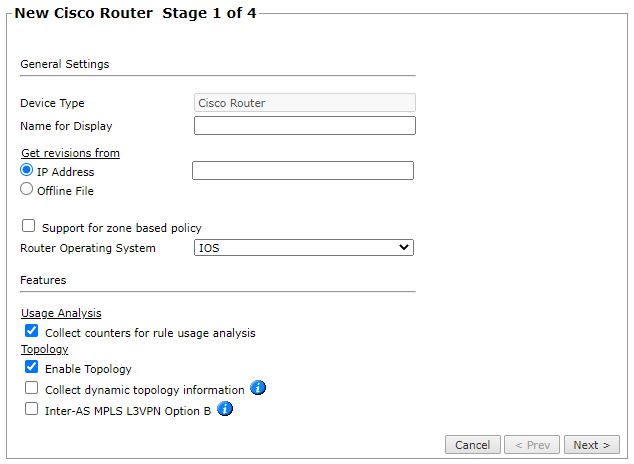Click the < Prev button
The width and height of the screenshot is (634, 464).
(x=531, y=445)
